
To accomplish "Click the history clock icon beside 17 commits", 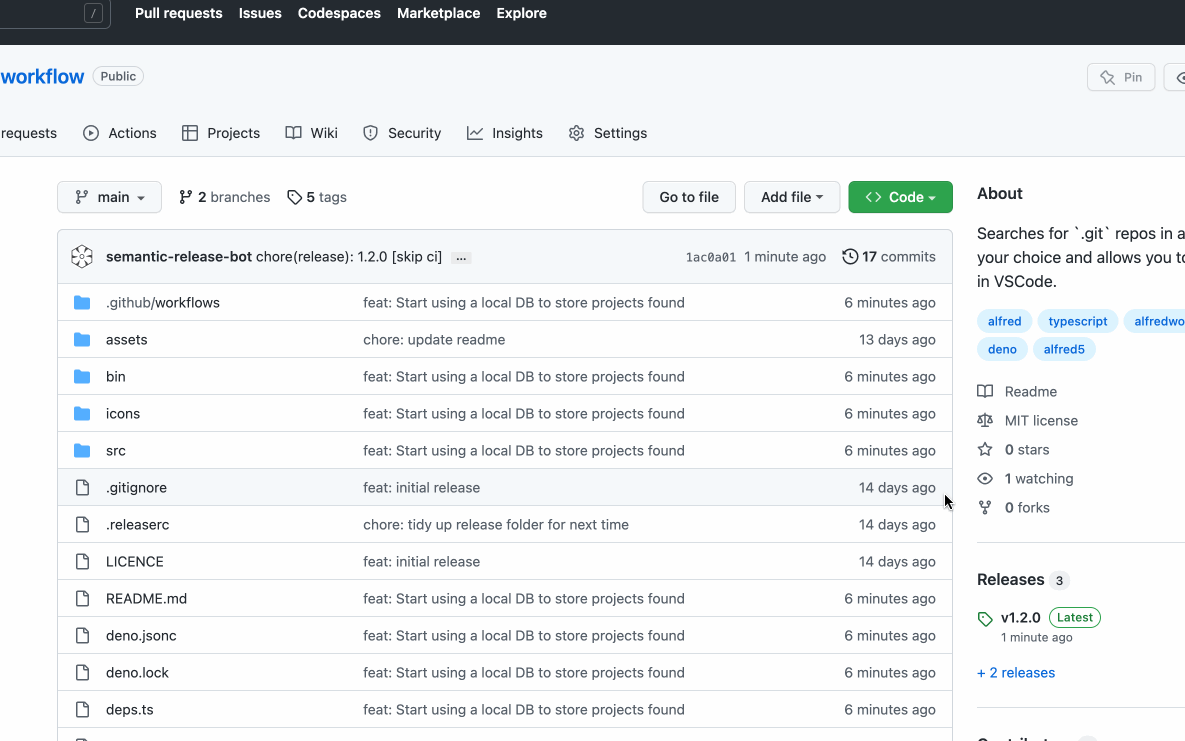I will [x=850, y=256].
